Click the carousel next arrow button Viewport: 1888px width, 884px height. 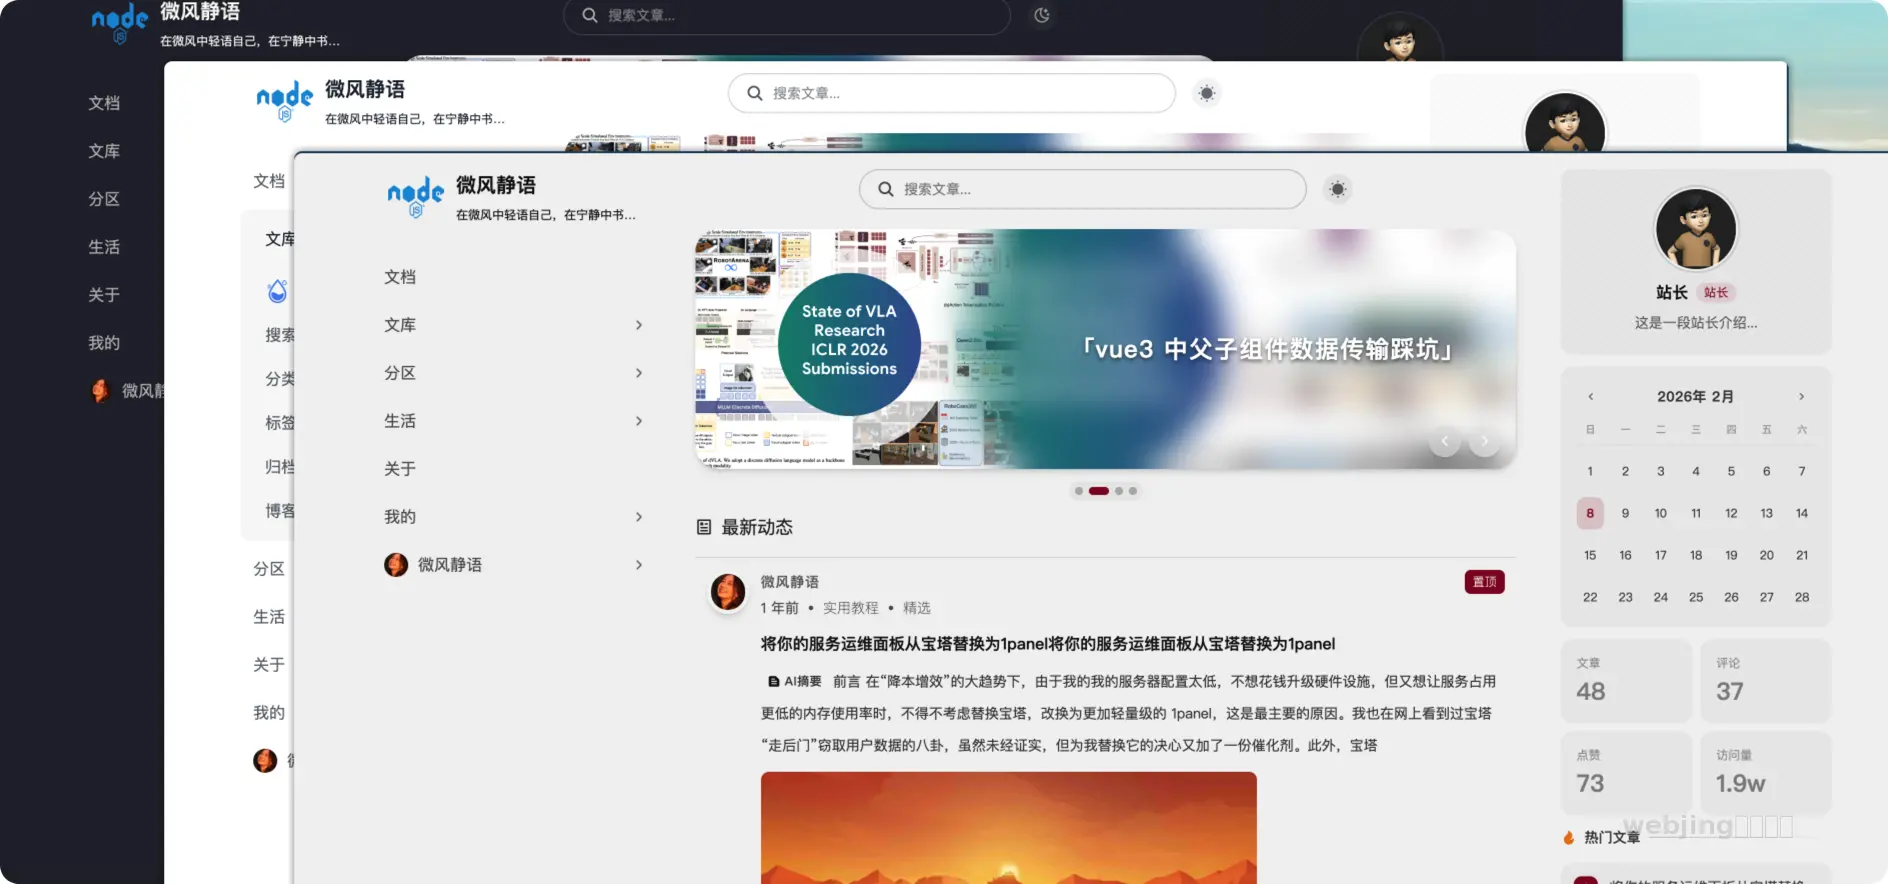[x=1485, y=441]
